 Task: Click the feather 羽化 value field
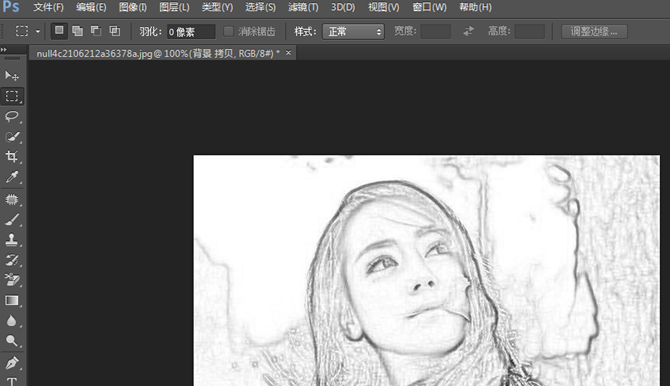coord(191,32)
